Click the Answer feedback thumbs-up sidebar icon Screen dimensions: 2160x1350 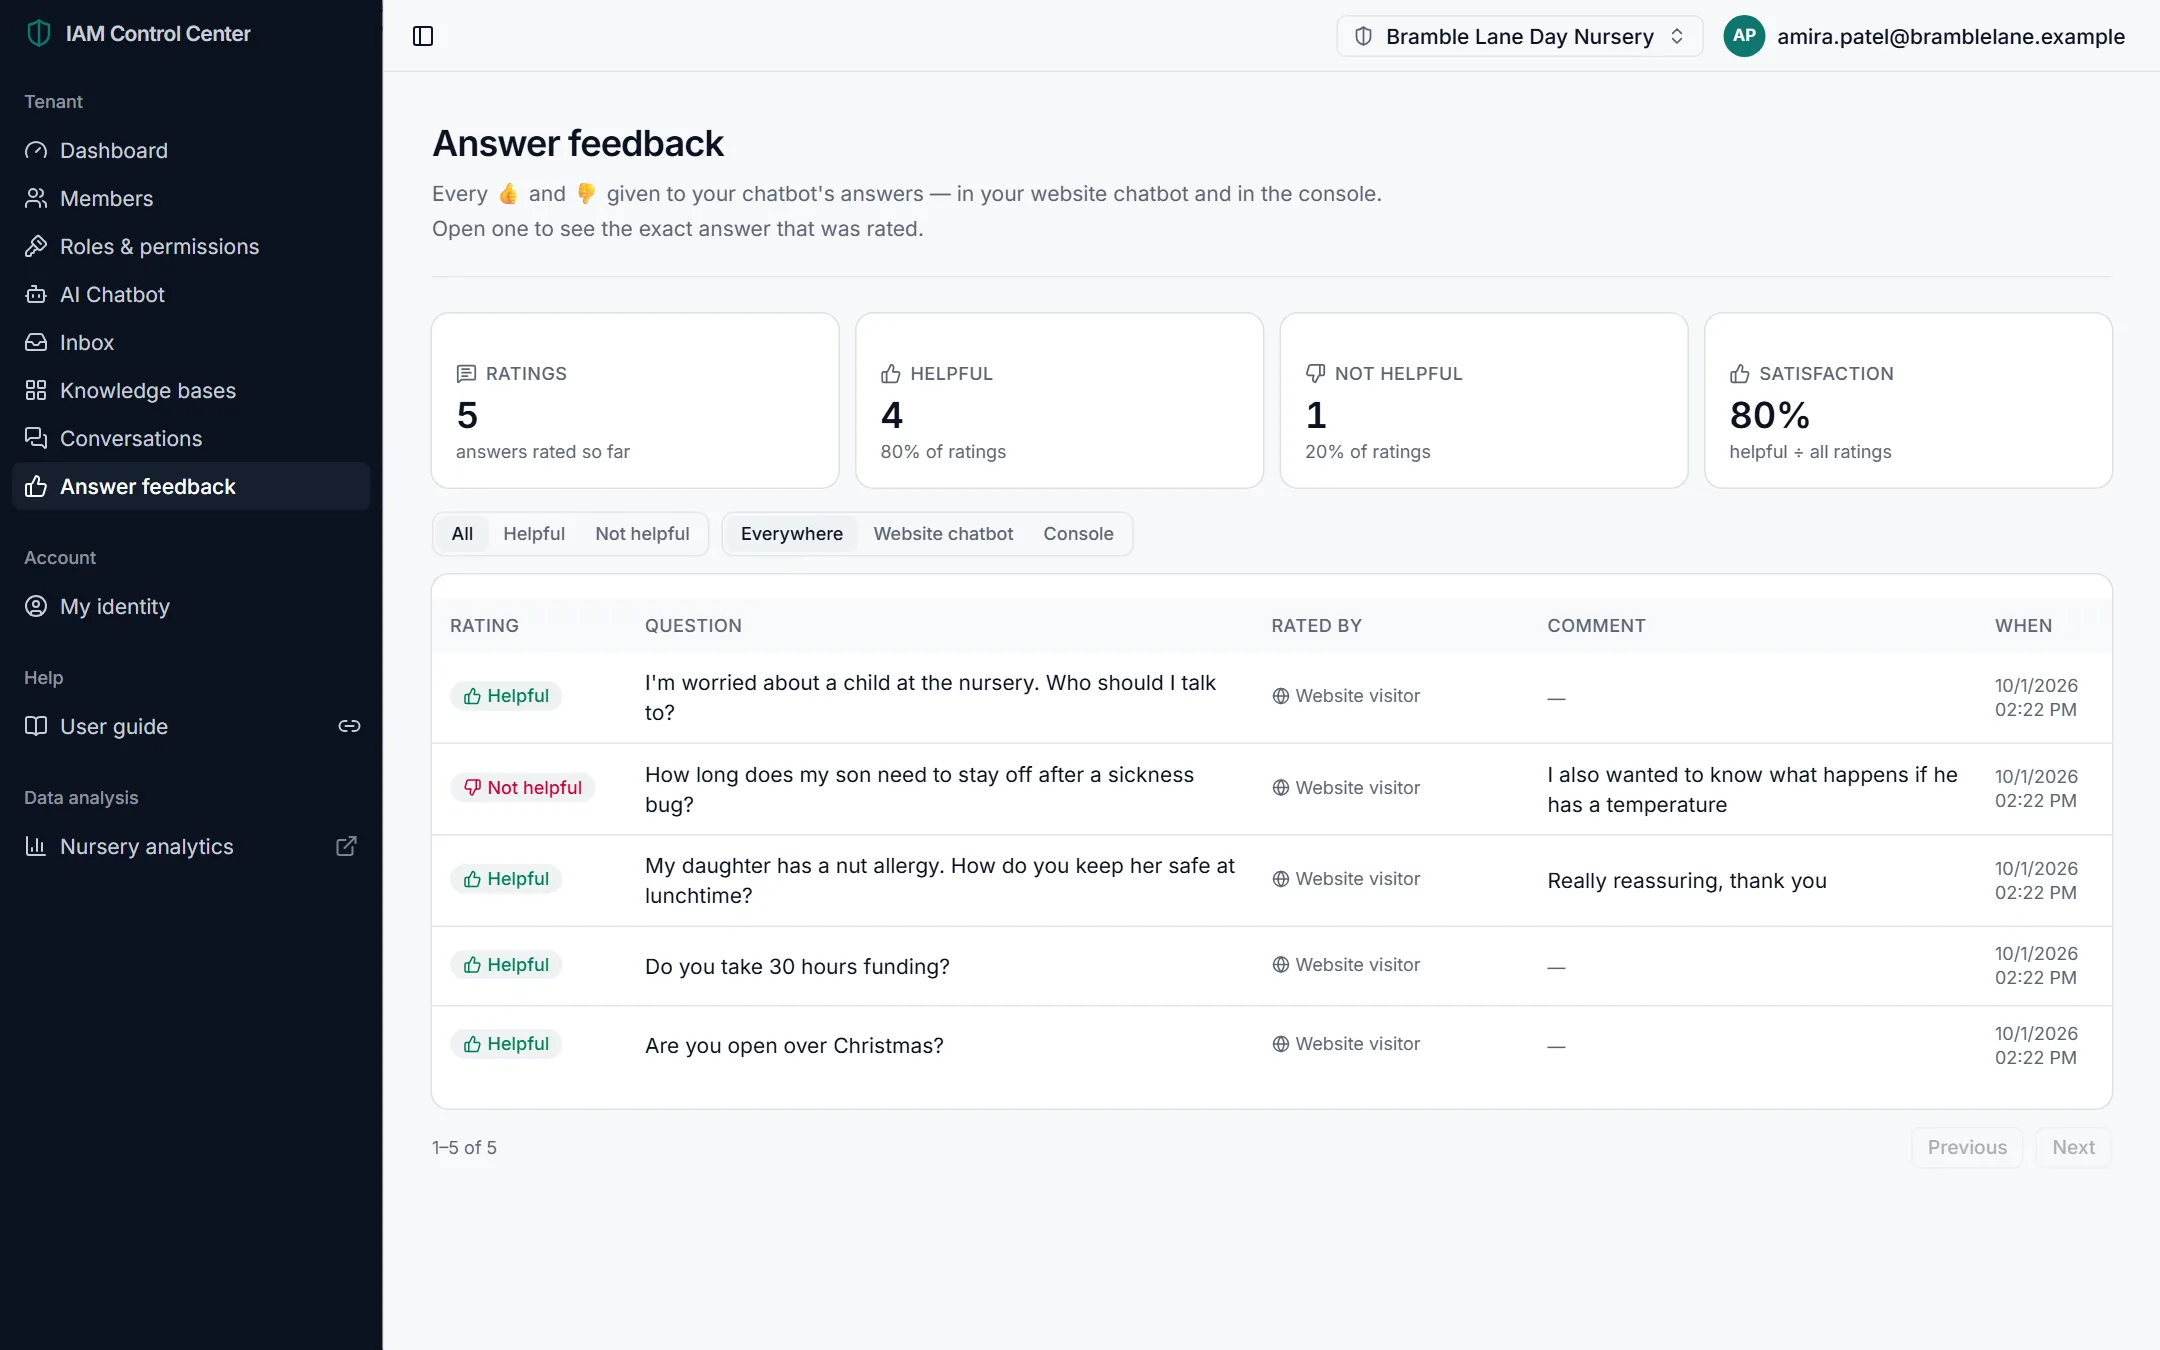(x=36, y=486)
